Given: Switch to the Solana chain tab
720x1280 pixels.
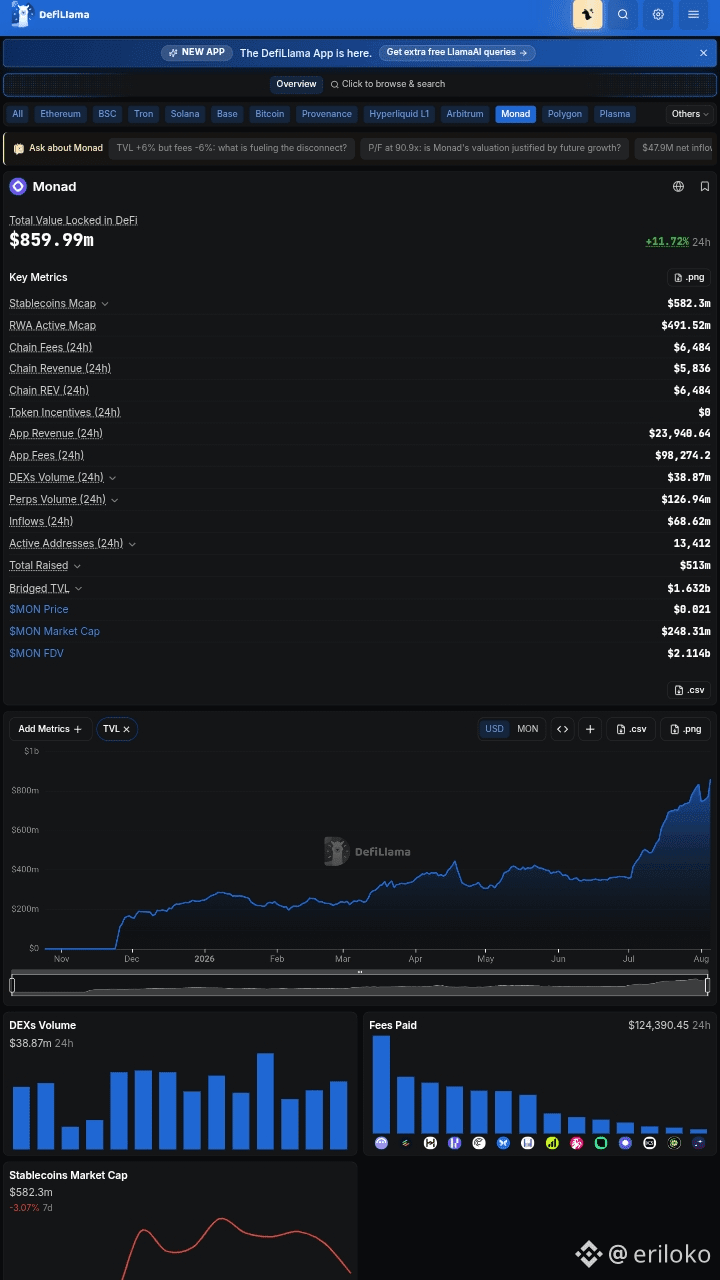Looking at the screenshot, I should [185, 114].
